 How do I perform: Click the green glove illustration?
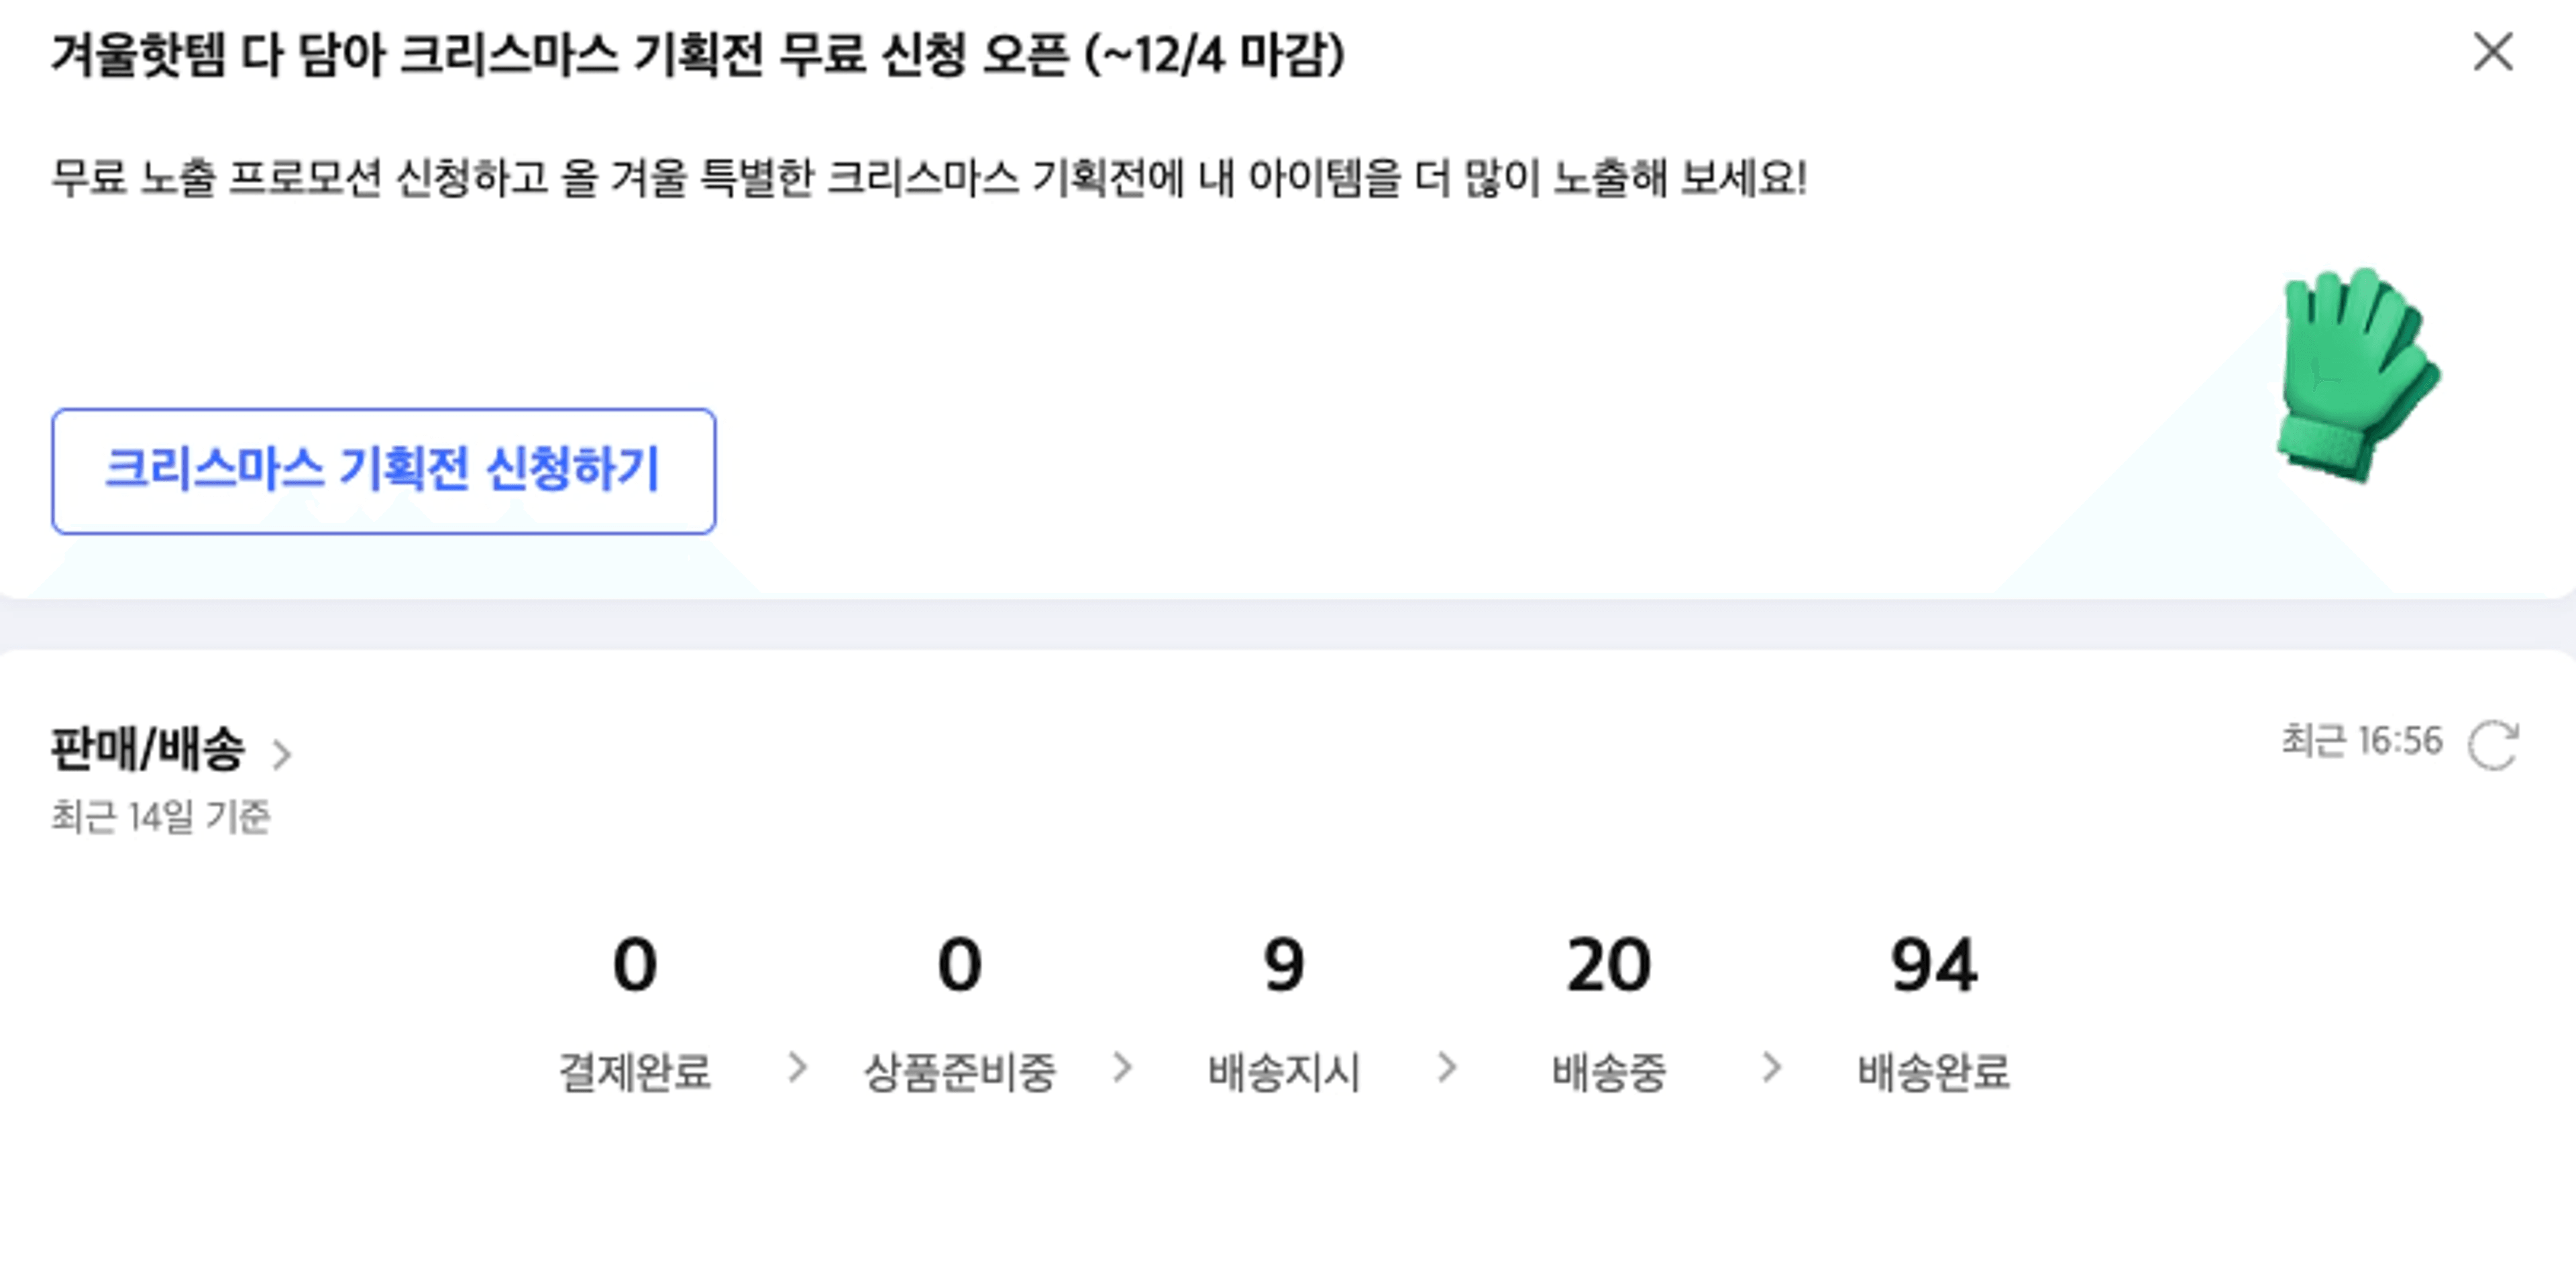click(x=2357, y=375)
